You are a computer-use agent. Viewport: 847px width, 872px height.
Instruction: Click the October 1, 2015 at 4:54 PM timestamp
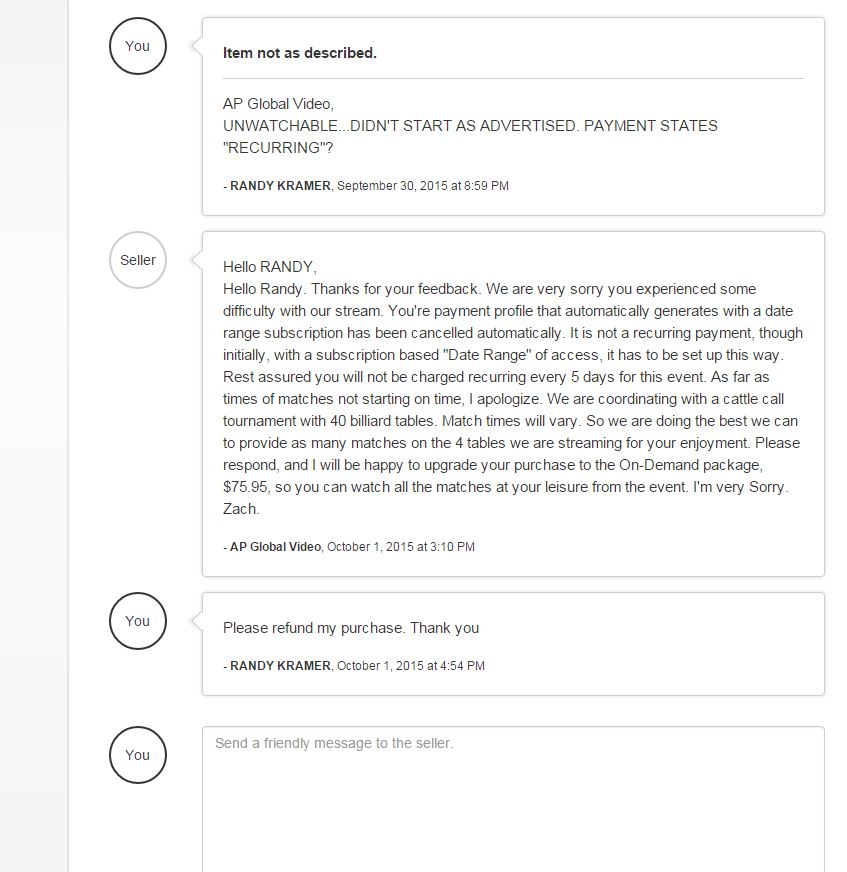click(411, 666)
